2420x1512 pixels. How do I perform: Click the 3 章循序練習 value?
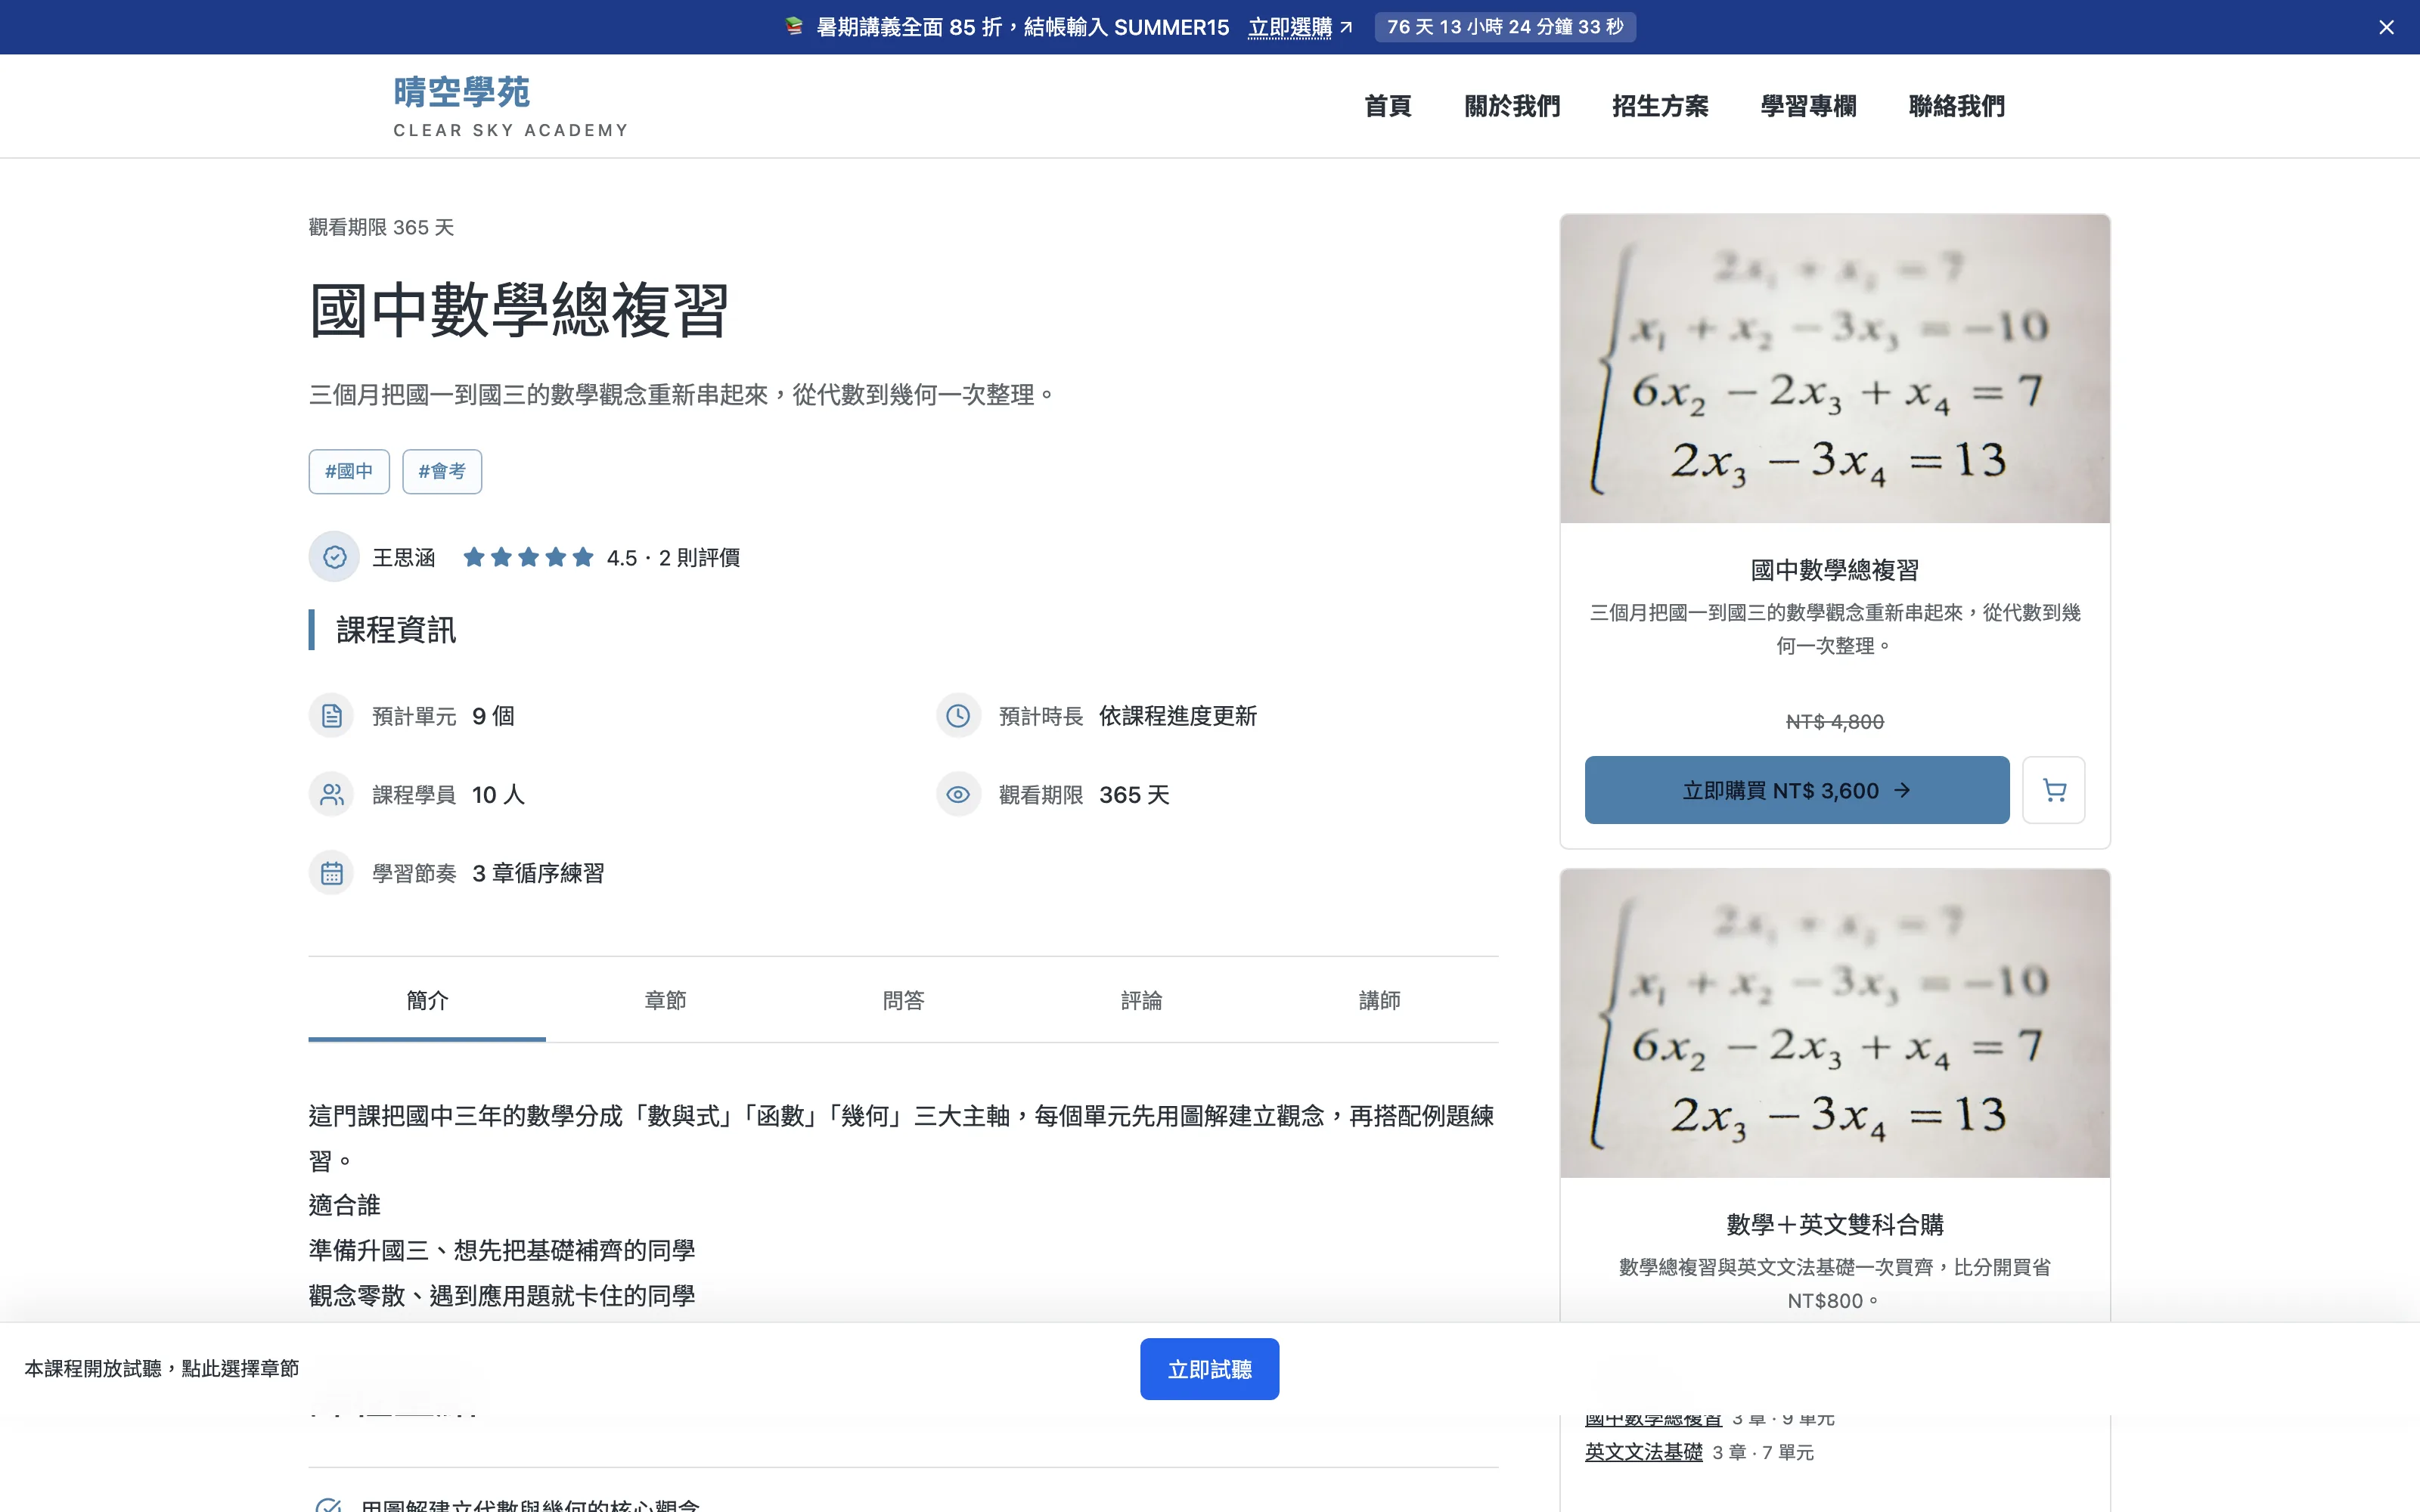[x=538, y=873]
